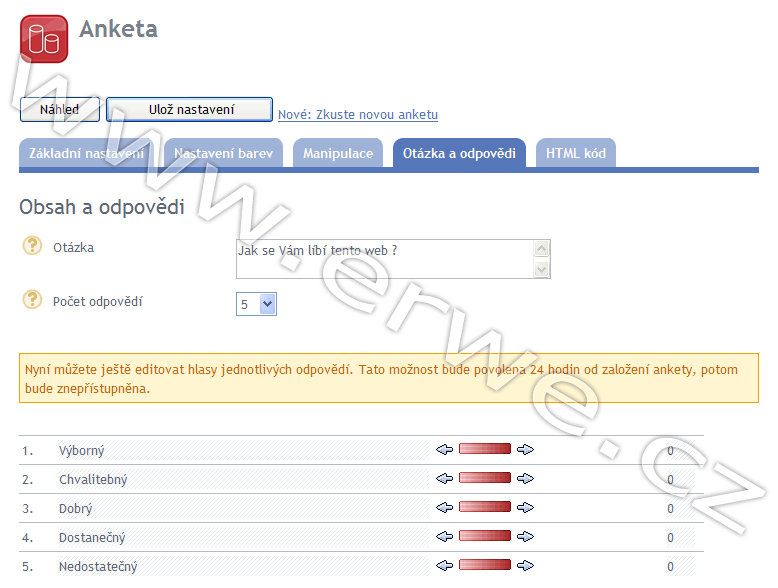Click the red vote bar for Dobrý
Viewport: 778px width, 588px height.
[485, 507]
